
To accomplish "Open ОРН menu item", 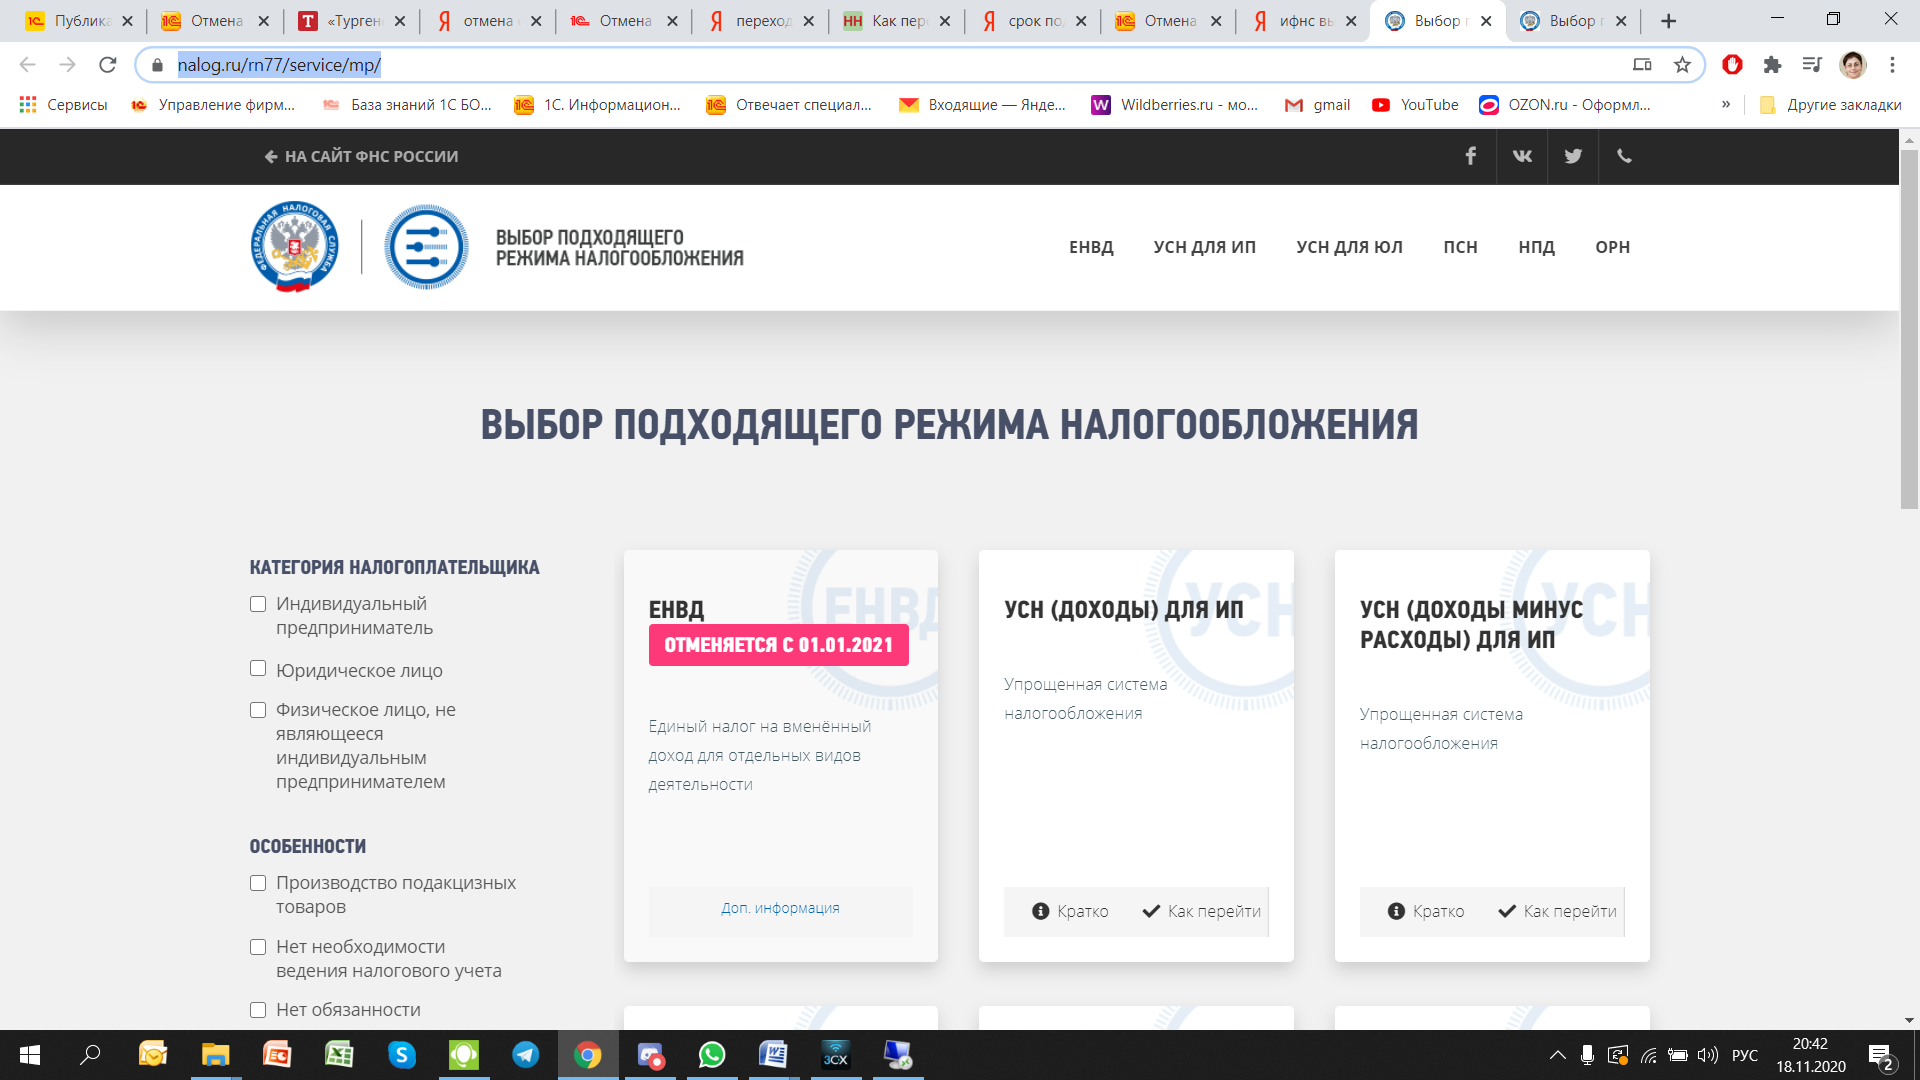I will [1612, 247].
